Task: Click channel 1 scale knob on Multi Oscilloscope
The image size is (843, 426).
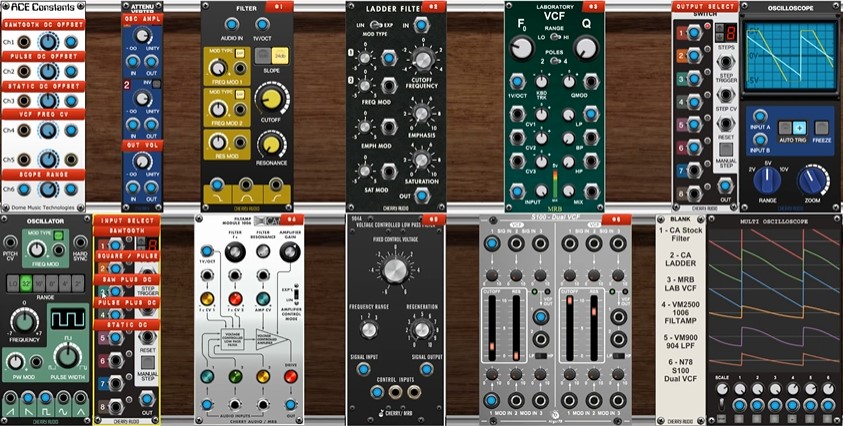Action: point(739,388)
